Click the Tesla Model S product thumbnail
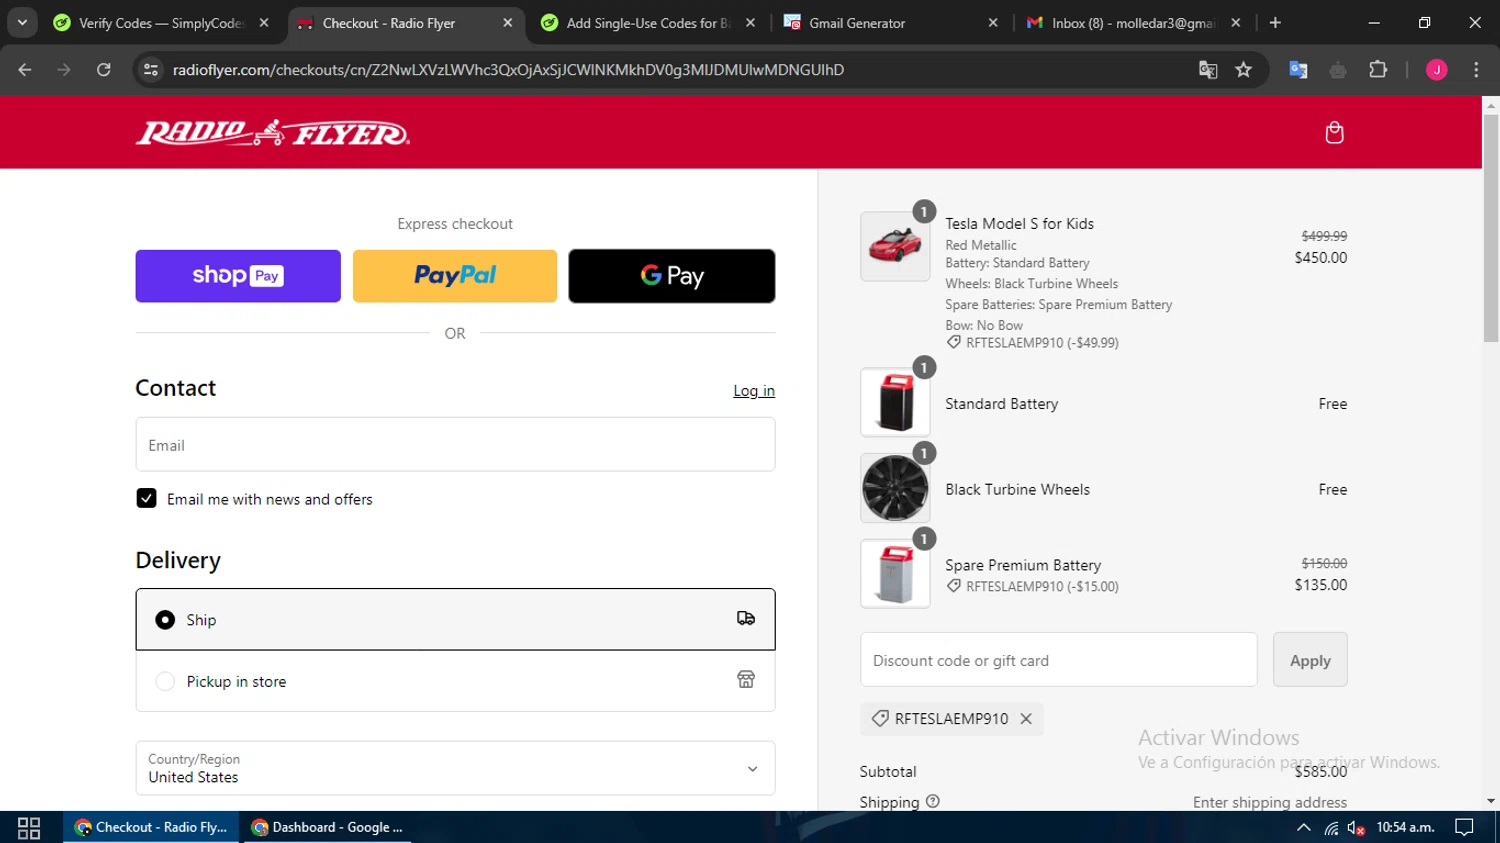 (895, 246)
